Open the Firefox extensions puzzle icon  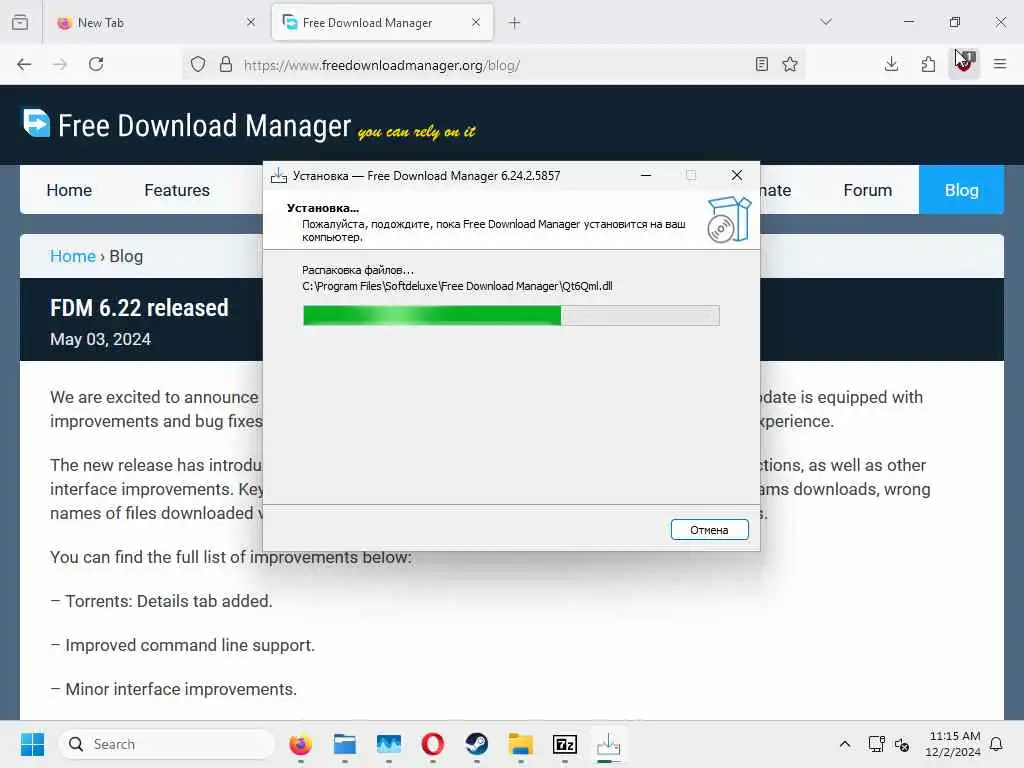(928, 64)
